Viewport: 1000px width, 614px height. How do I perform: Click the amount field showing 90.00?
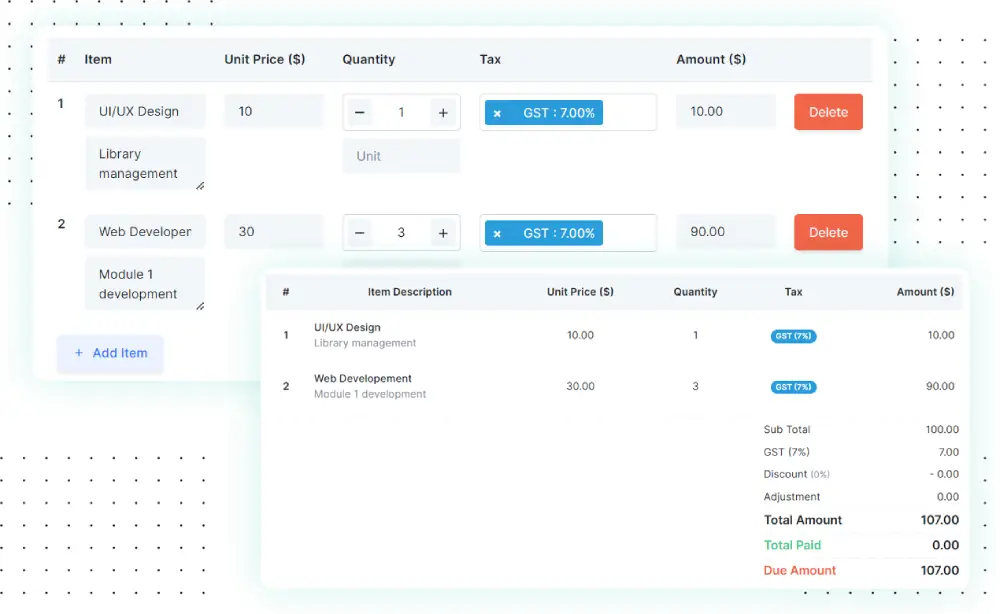tap(726, 232)
